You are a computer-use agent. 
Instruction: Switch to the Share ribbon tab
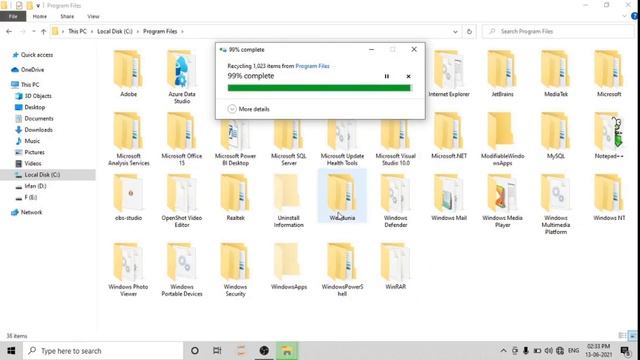tap(67, 16)
